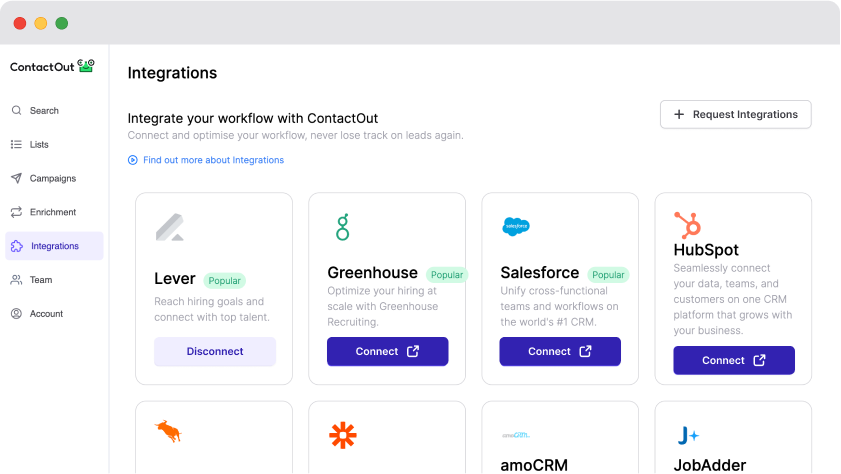Click the Greenhouse logo icon
841x474 pixels.
(342, 227)
